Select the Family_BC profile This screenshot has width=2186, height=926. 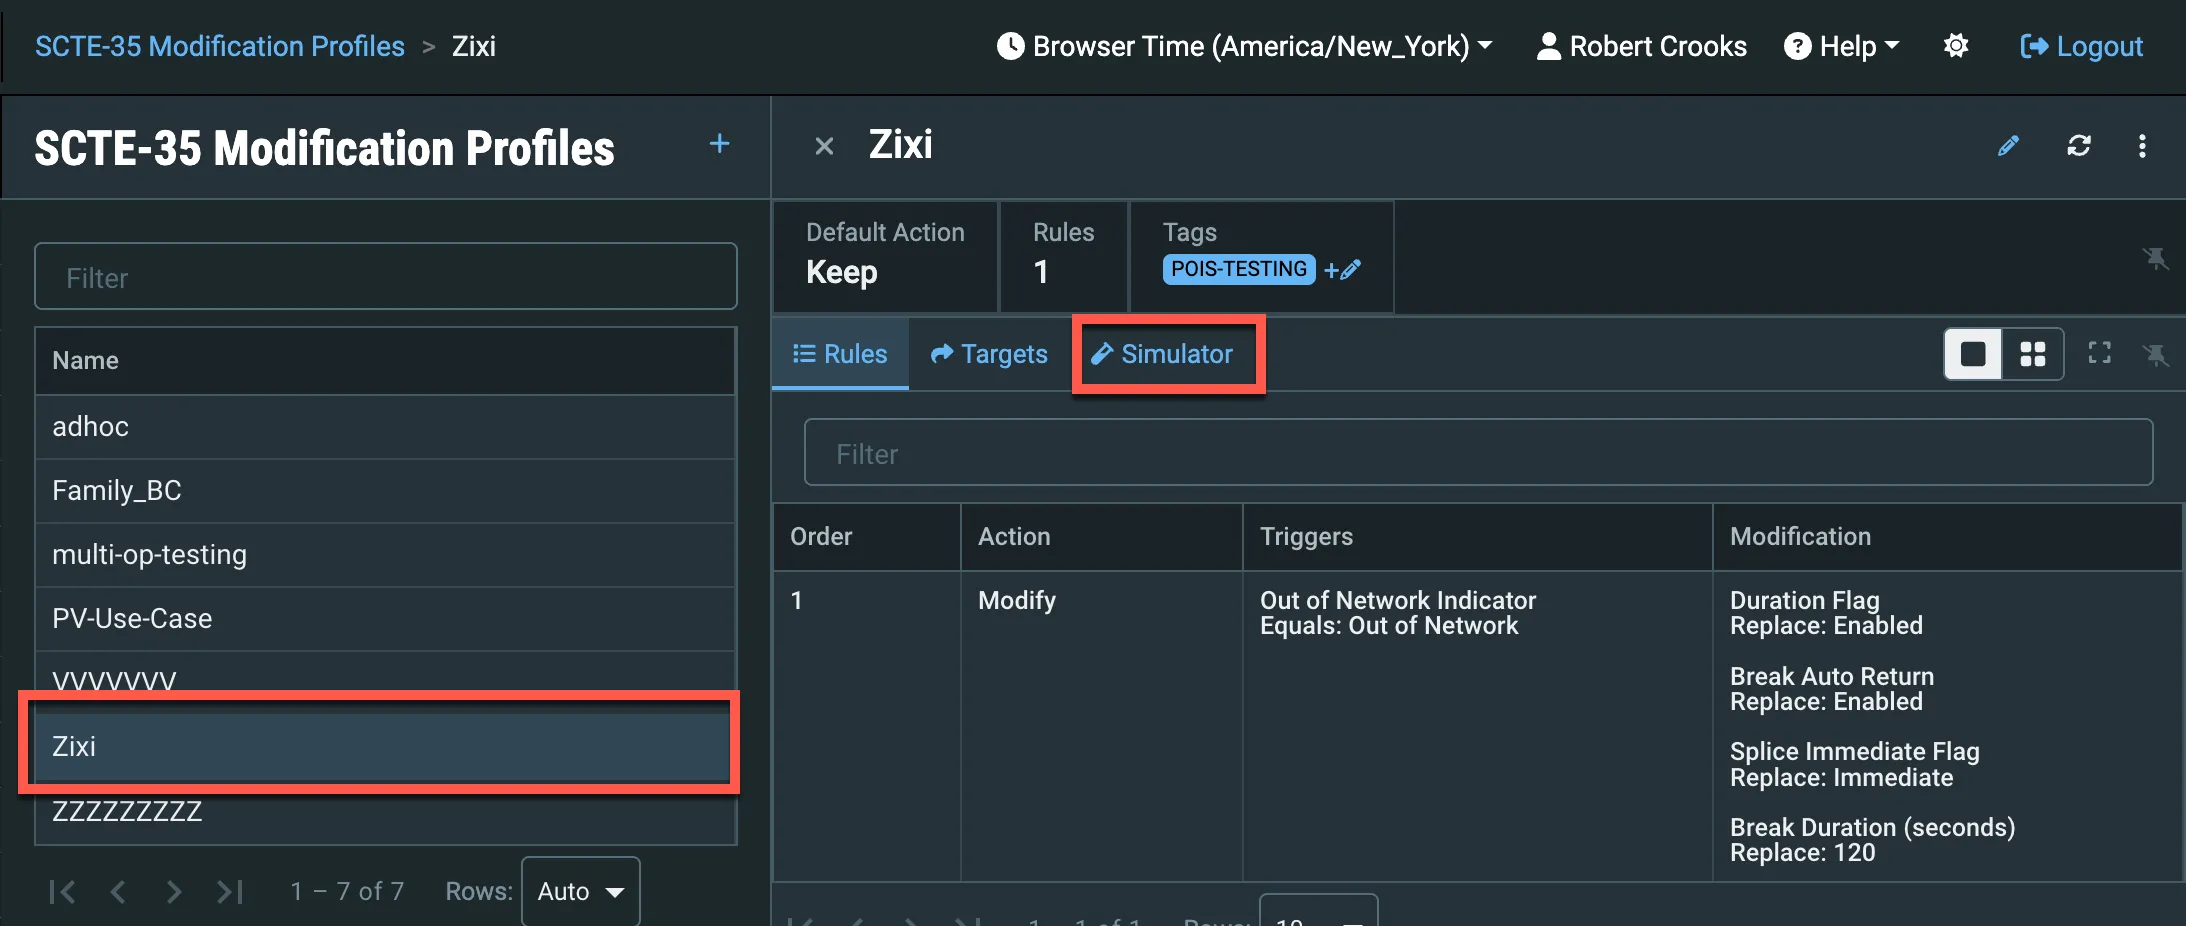coord(386,491)
